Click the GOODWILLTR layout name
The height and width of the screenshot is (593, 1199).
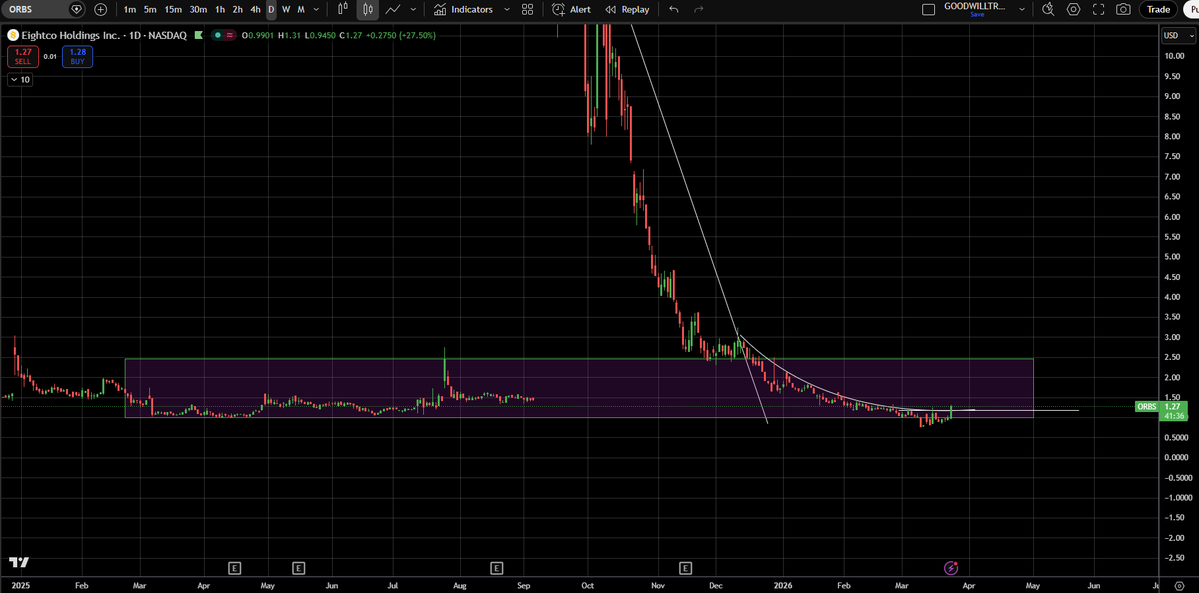click(975, 6)
